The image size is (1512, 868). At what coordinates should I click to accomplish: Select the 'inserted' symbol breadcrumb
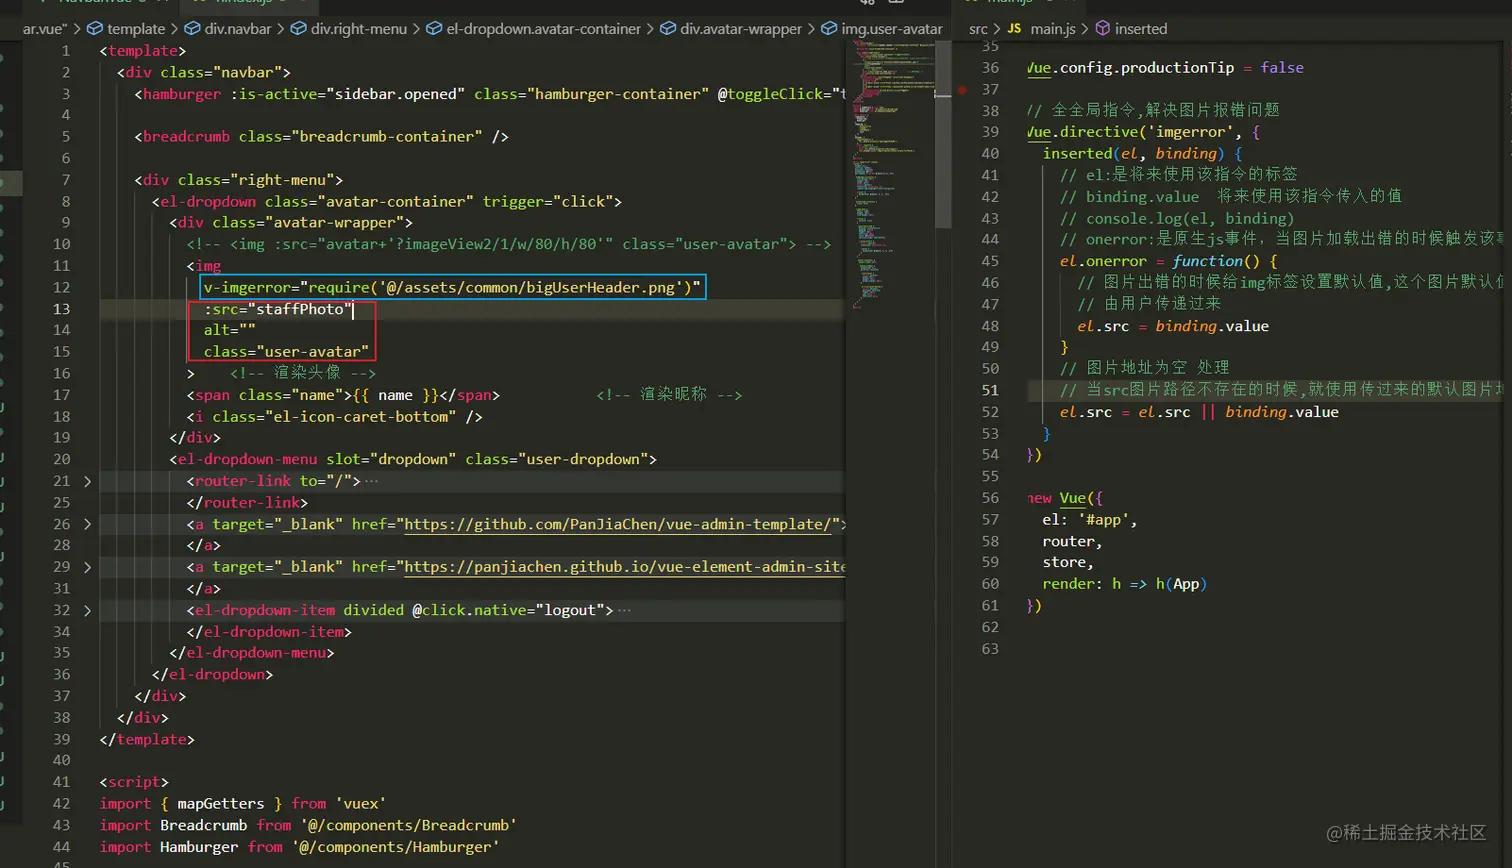tap(1131, 29)
